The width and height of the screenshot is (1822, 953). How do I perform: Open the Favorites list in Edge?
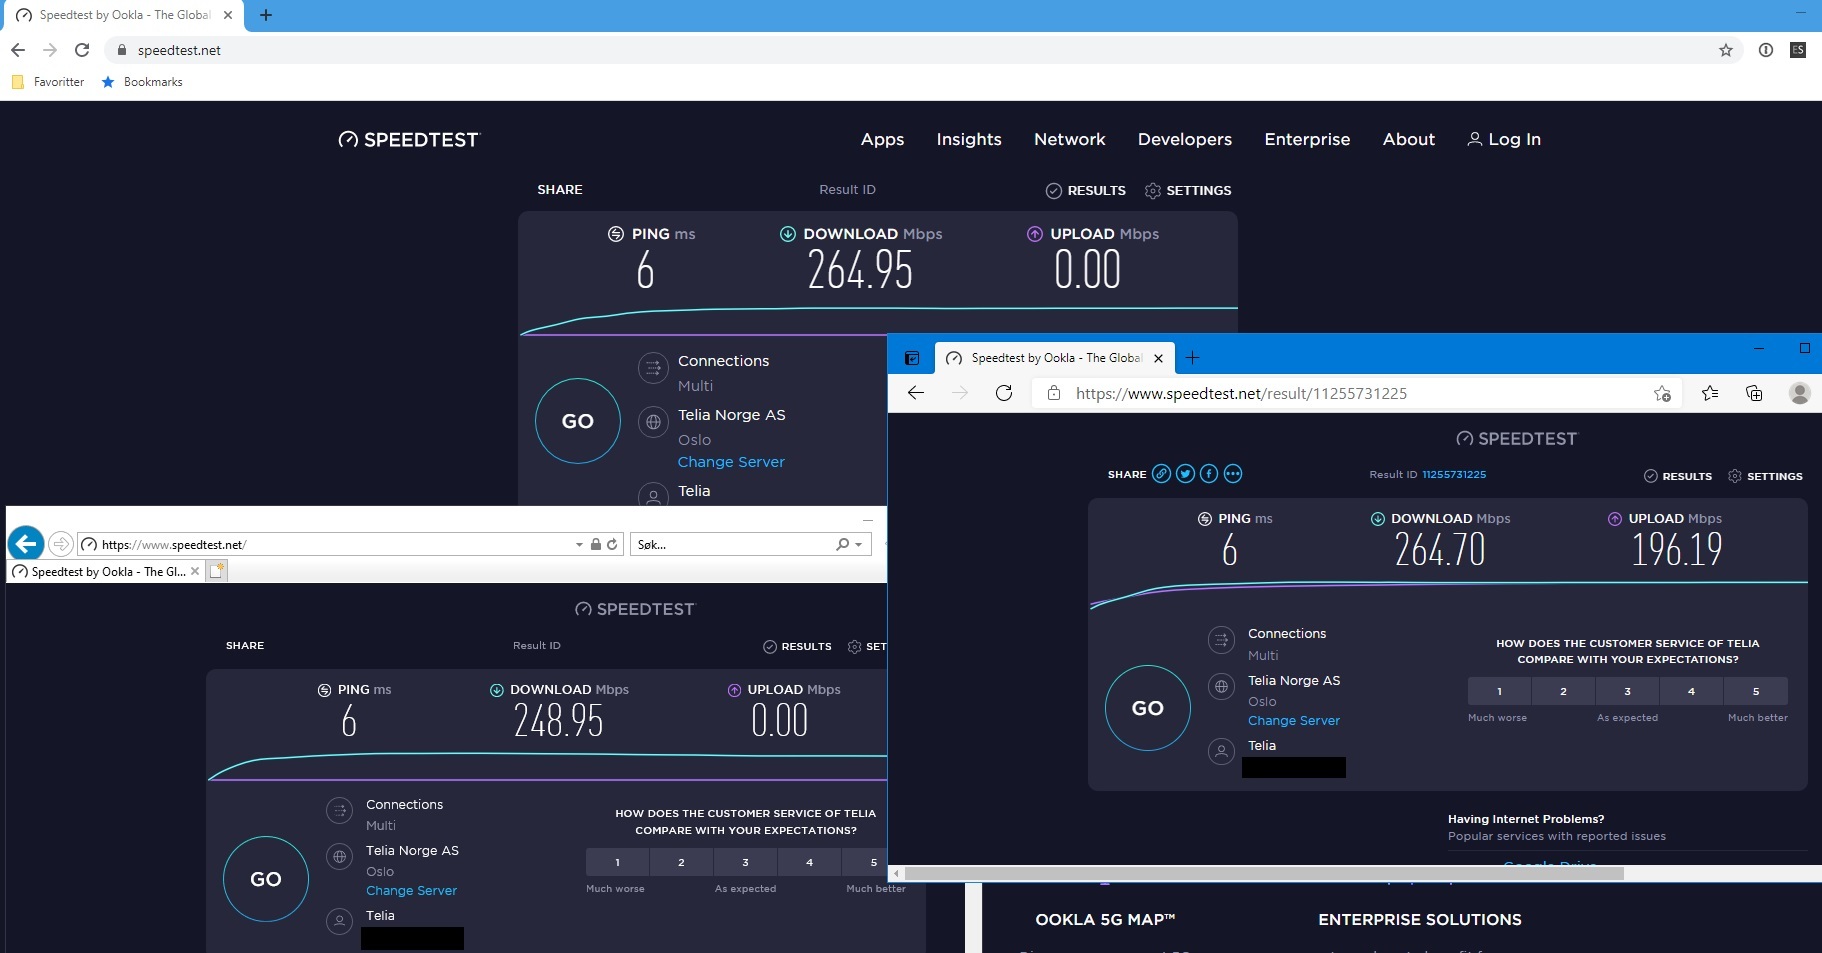1710,393
